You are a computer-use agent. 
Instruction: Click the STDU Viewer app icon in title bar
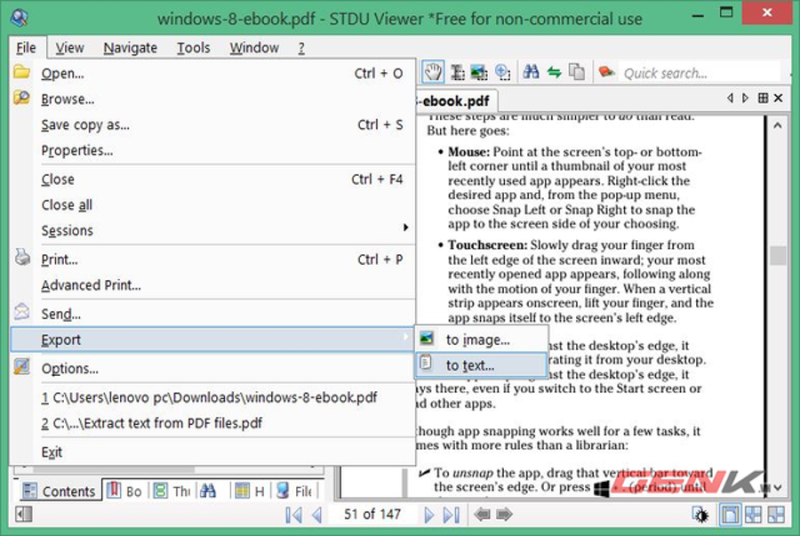click(19, 18)
